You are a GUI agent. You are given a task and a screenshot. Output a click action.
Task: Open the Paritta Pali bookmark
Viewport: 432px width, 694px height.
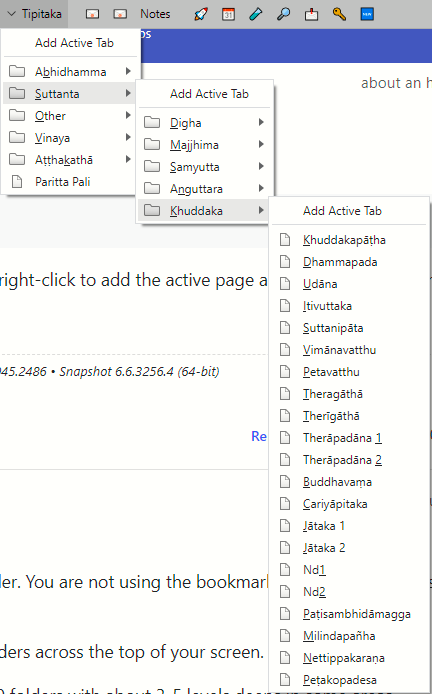[71, 181]
